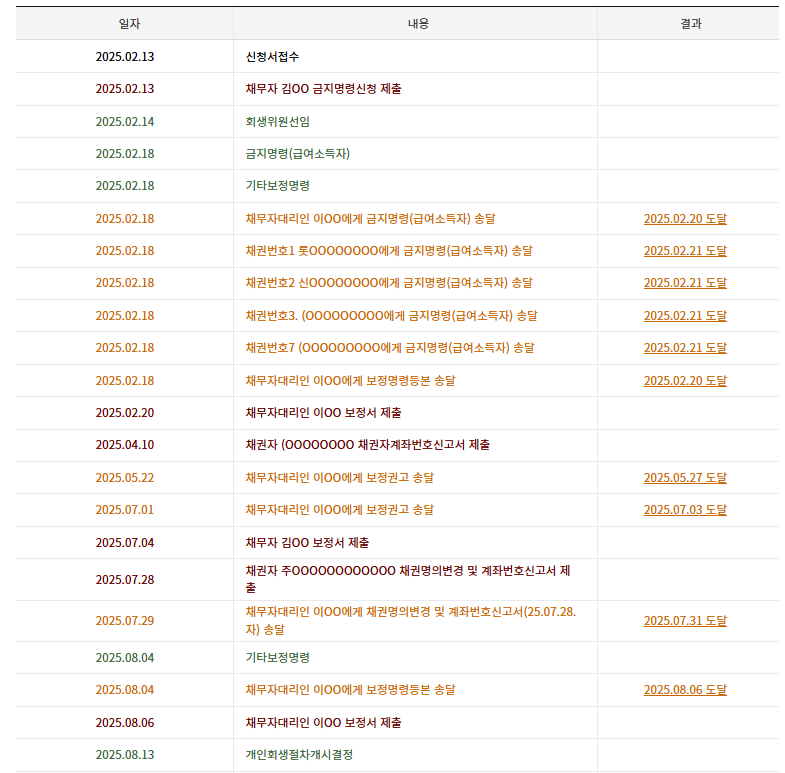Select 보정권고 송달 entry dated 2025.05.22
This screenshot has width=785, height=773.
[x=339, y=478]
